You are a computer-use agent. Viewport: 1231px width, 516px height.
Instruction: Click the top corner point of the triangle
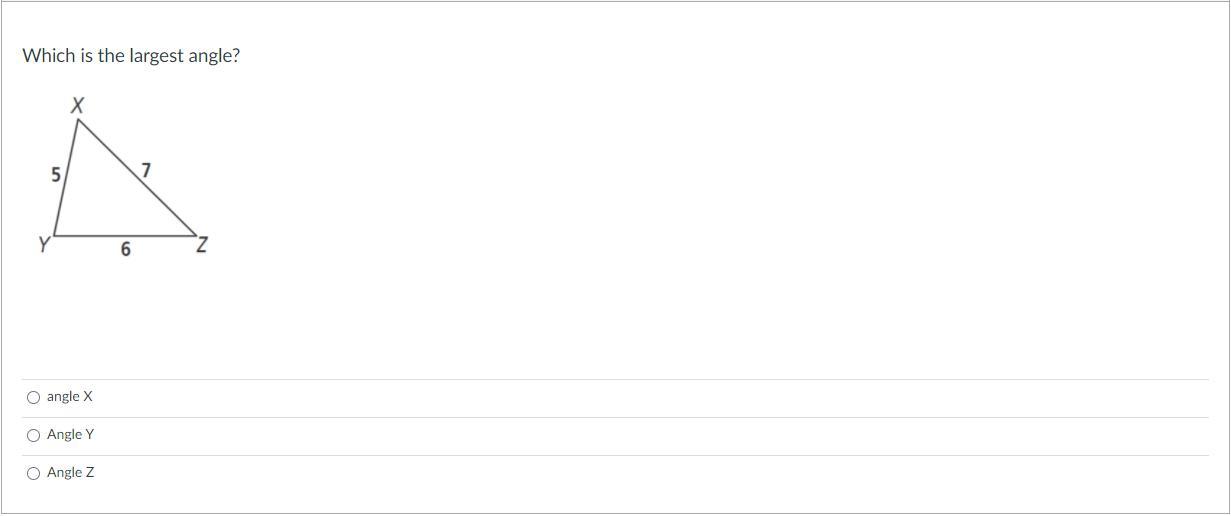(x=78, y=120)
